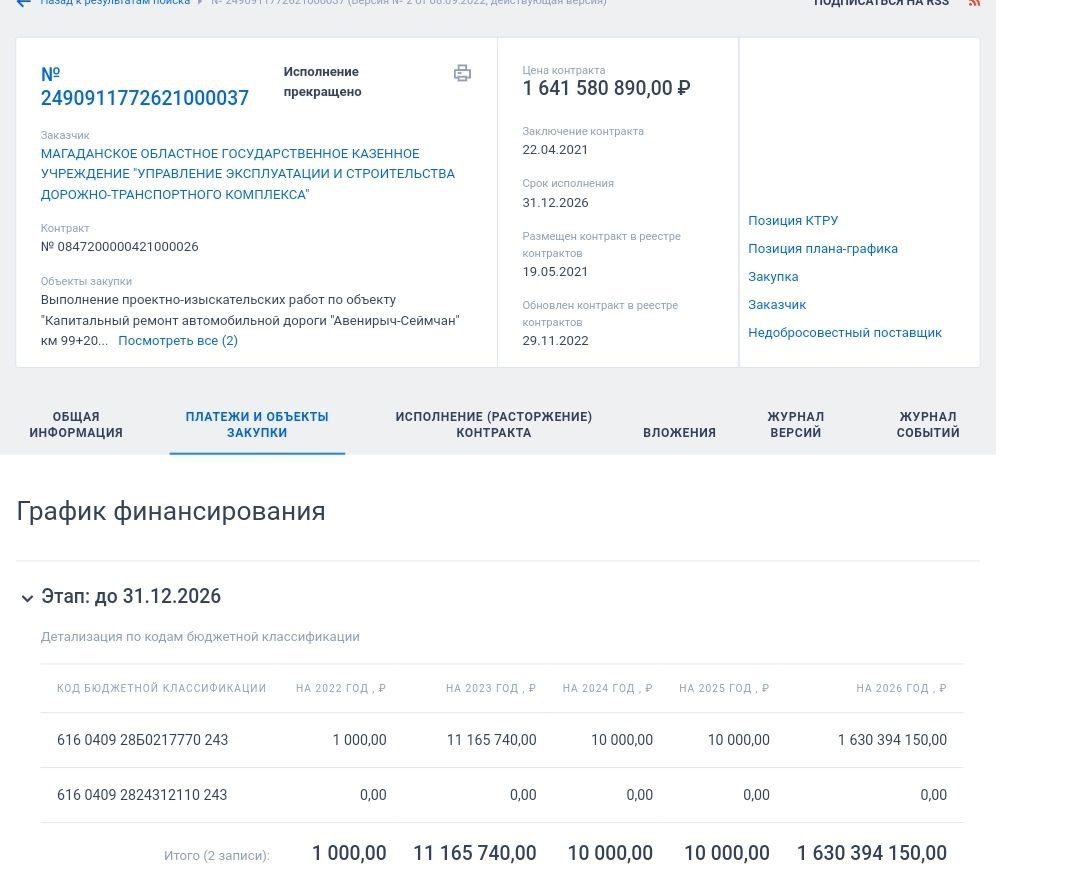Click the 11 165 740,00 cell for 2023
This screenshot has width=1080, height=881.
[x=491, y=740]
